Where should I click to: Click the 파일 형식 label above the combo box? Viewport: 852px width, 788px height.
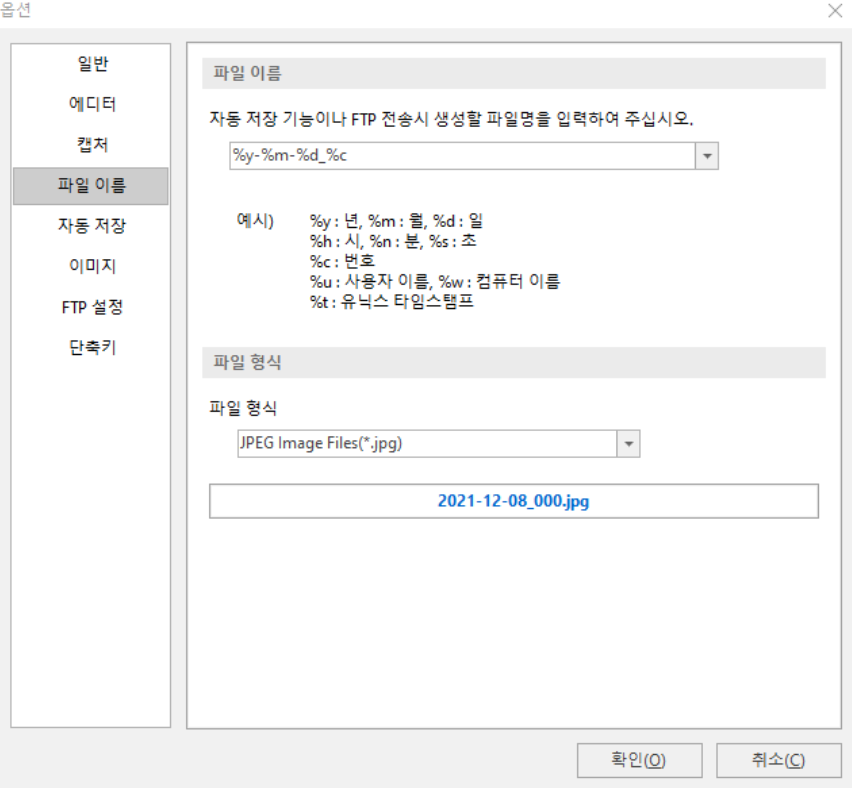point(243,408)
